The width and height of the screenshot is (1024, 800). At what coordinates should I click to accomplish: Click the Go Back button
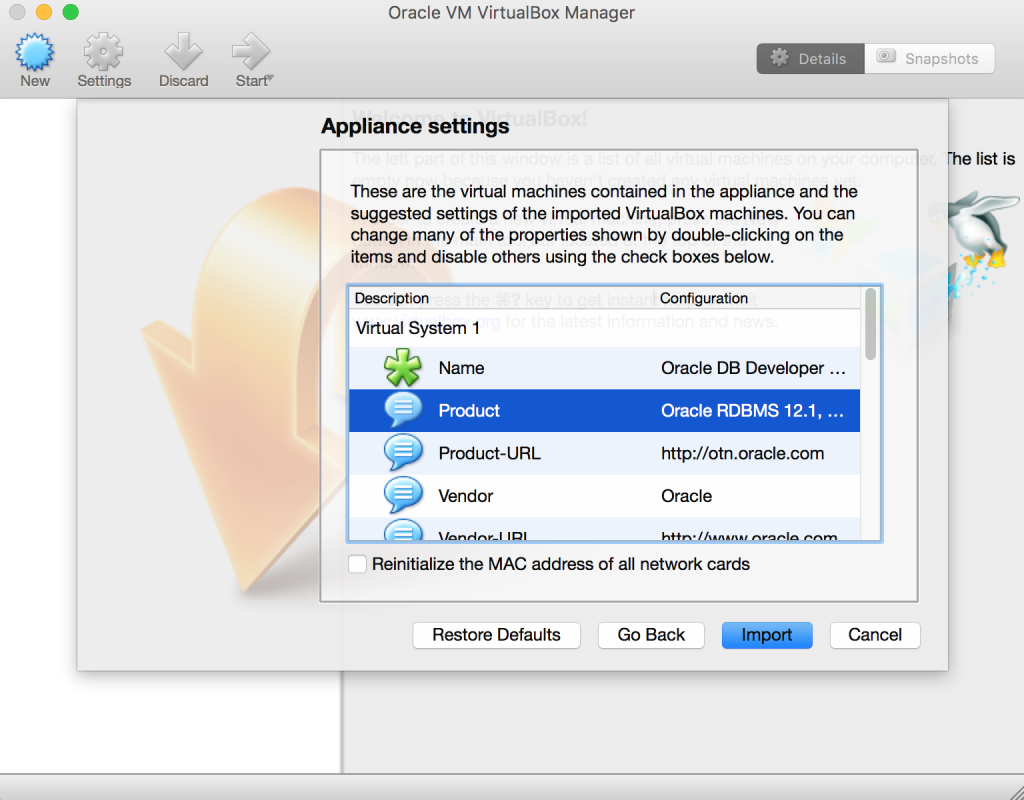click(651, 635)
